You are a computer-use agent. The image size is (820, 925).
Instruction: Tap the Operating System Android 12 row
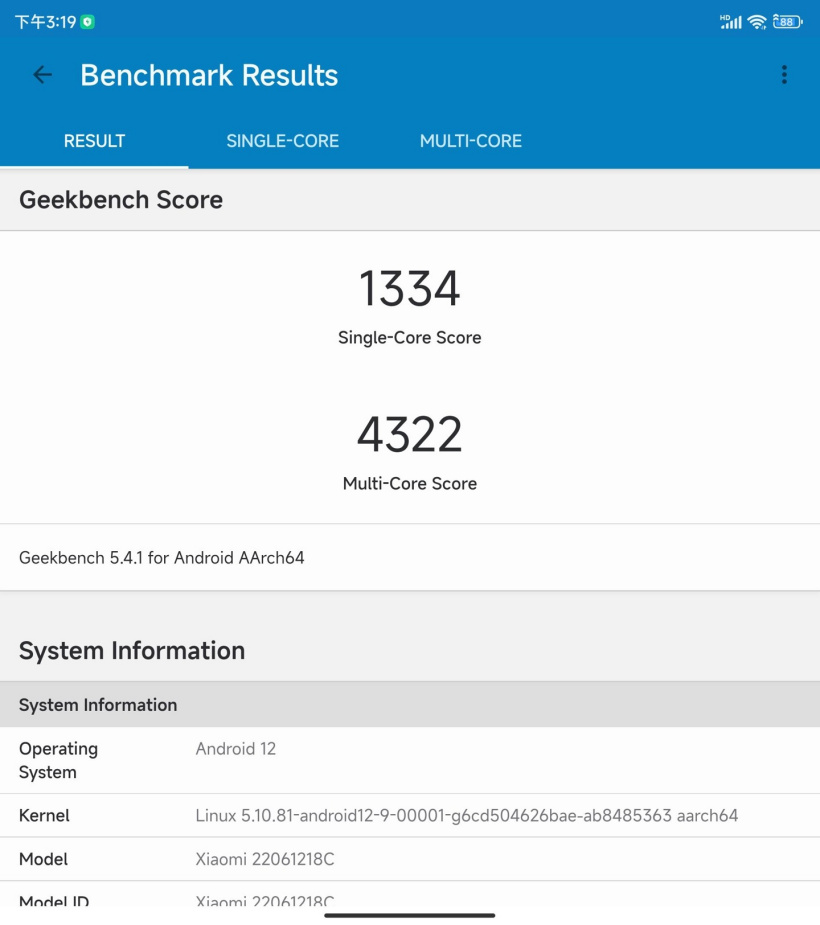(x=410, y=760)
